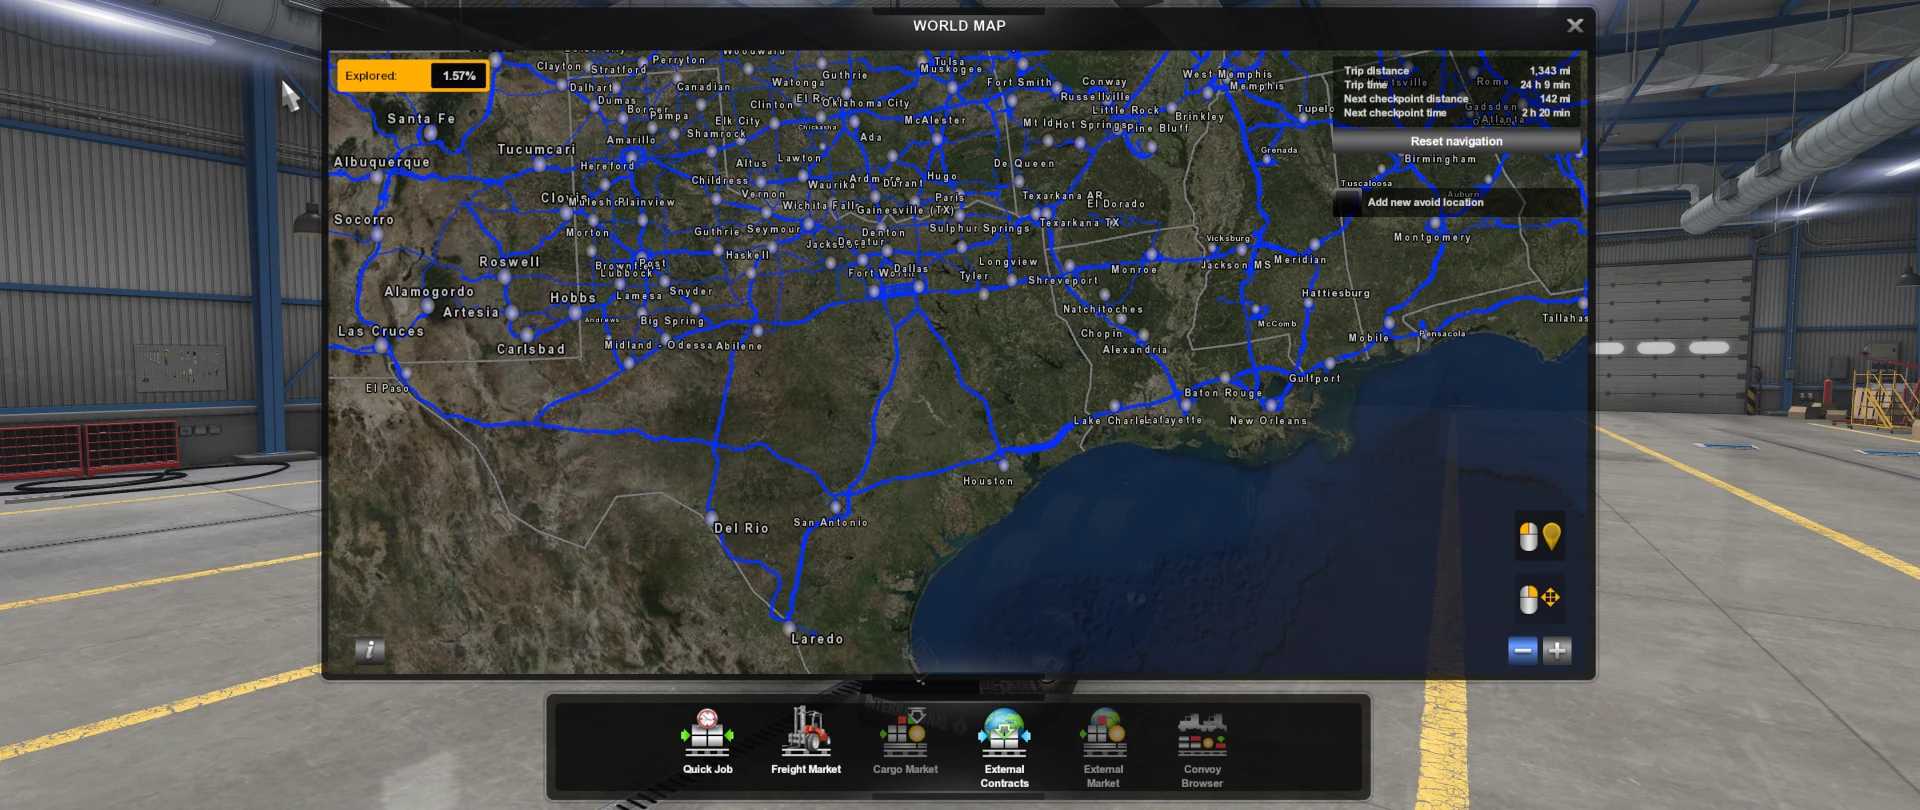The width and height of the screenshot is (1920, 810).
Task: Select the Cargo Market icon
Action: (904, 741)
